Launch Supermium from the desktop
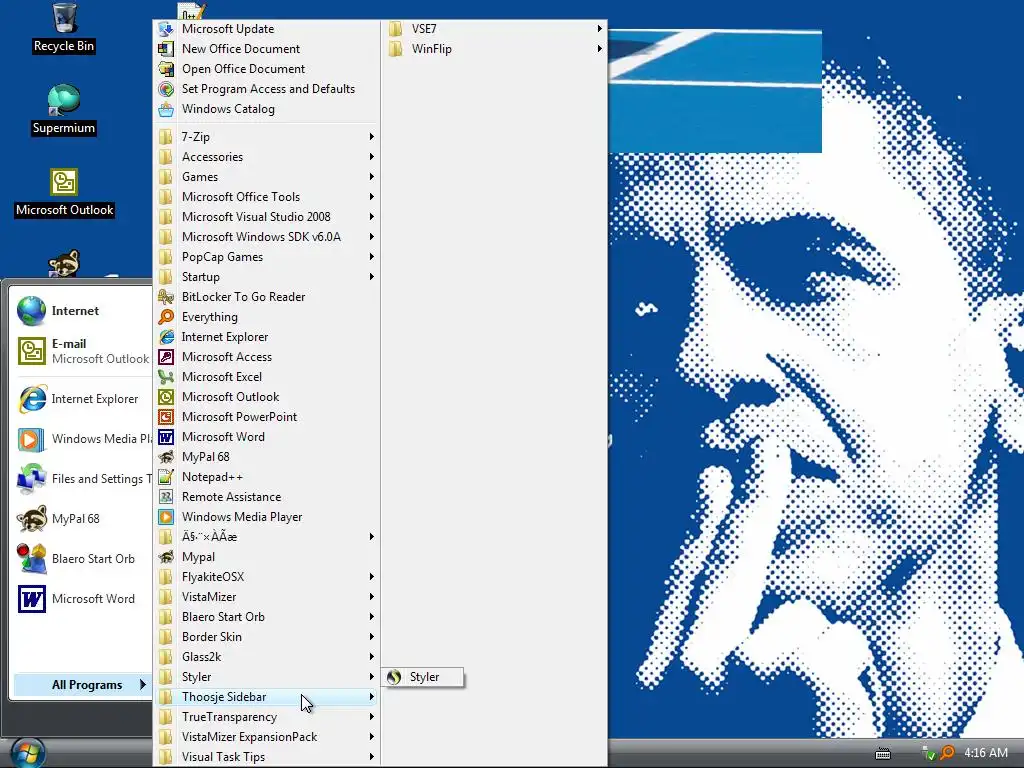This screenshot has width=1024, height=768. (63, 109)
